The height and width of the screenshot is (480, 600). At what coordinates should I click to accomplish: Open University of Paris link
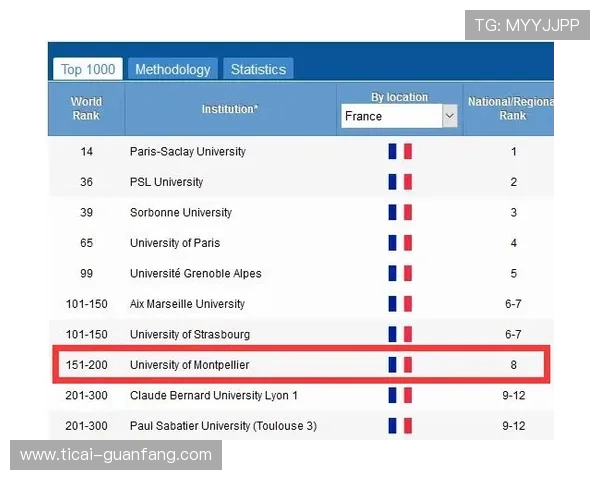(x=175, y=243)
